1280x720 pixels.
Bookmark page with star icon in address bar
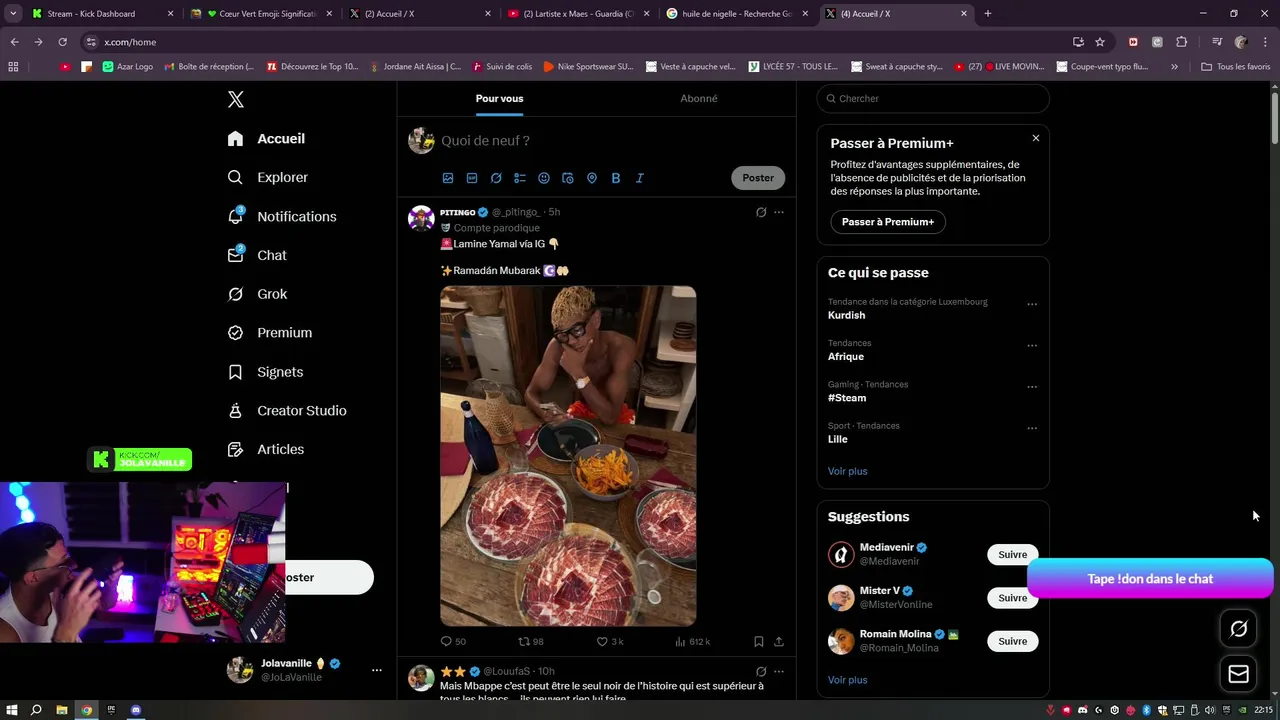click(x=1100, y=42)
